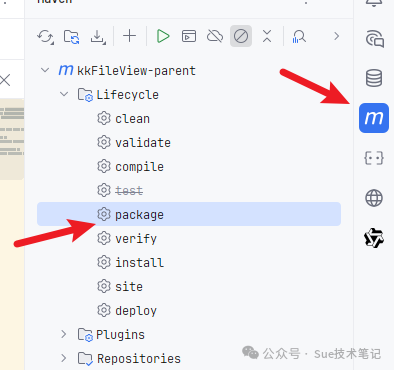Viewport: 394px width, 370px height.
Task: Open the curly braces tool window icon
Action: point(374,158)
